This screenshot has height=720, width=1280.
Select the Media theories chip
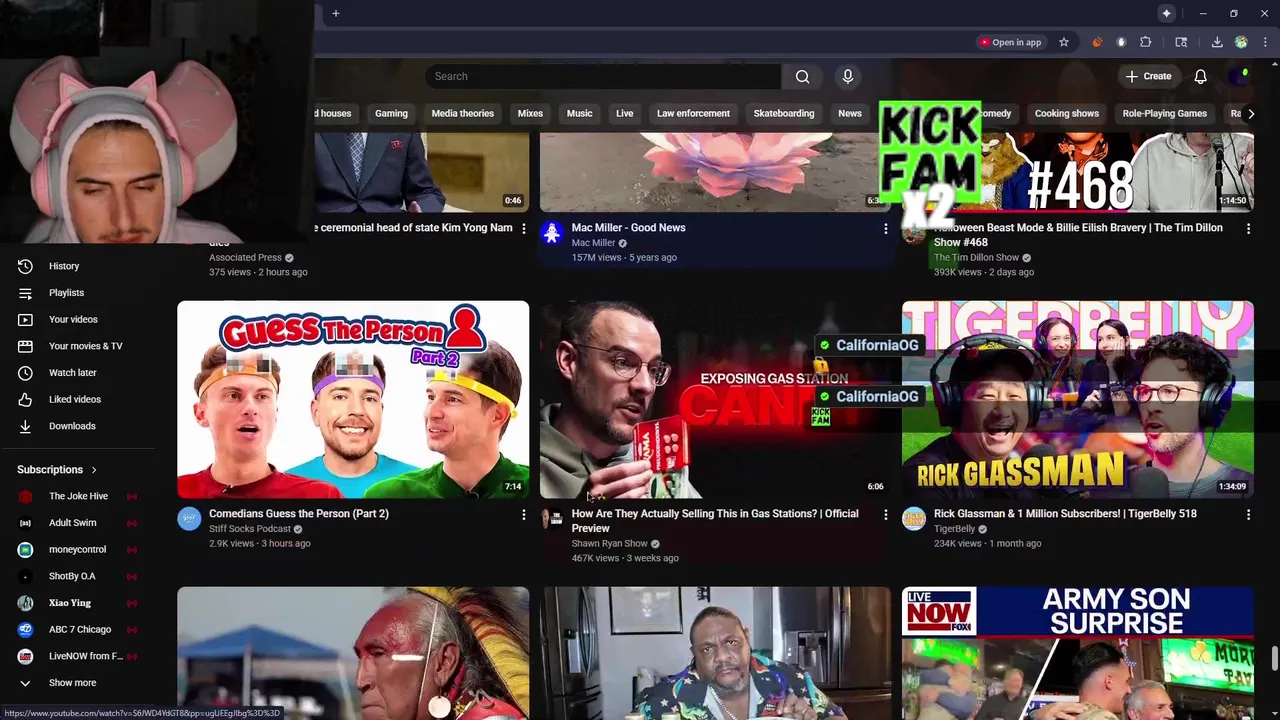(x=462, y=113)
